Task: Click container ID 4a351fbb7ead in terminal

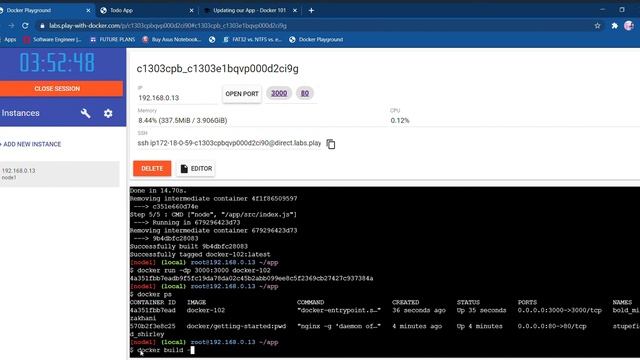Action: coord(153,310)
